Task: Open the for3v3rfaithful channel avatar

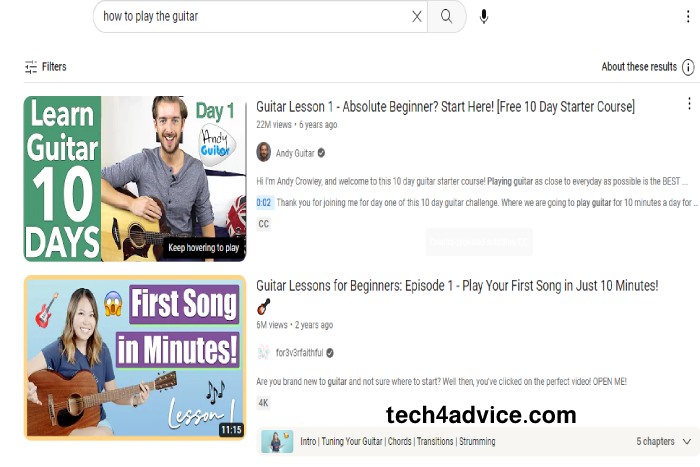Action: [263, 353]
